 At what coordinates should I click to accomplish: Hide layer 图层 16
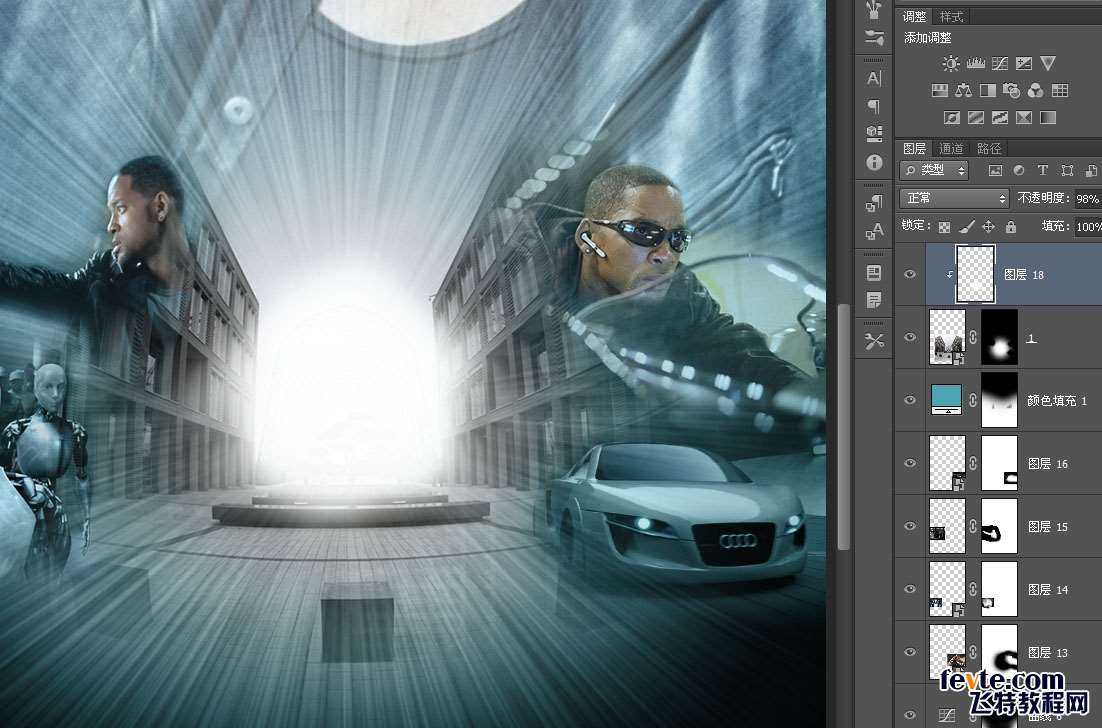click(x=910, y=463)
